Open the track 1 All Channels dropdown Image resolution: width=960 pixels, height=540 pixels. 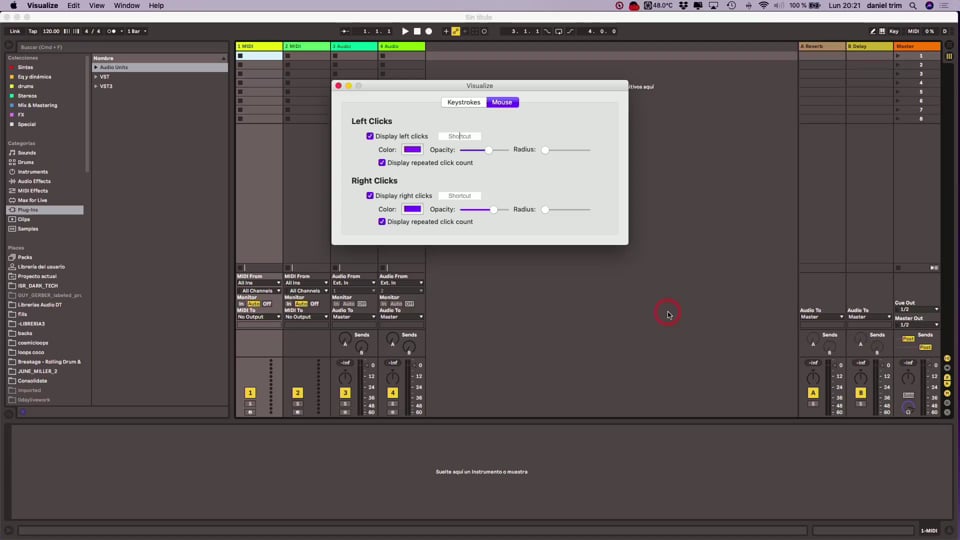[x=259, y=290]
